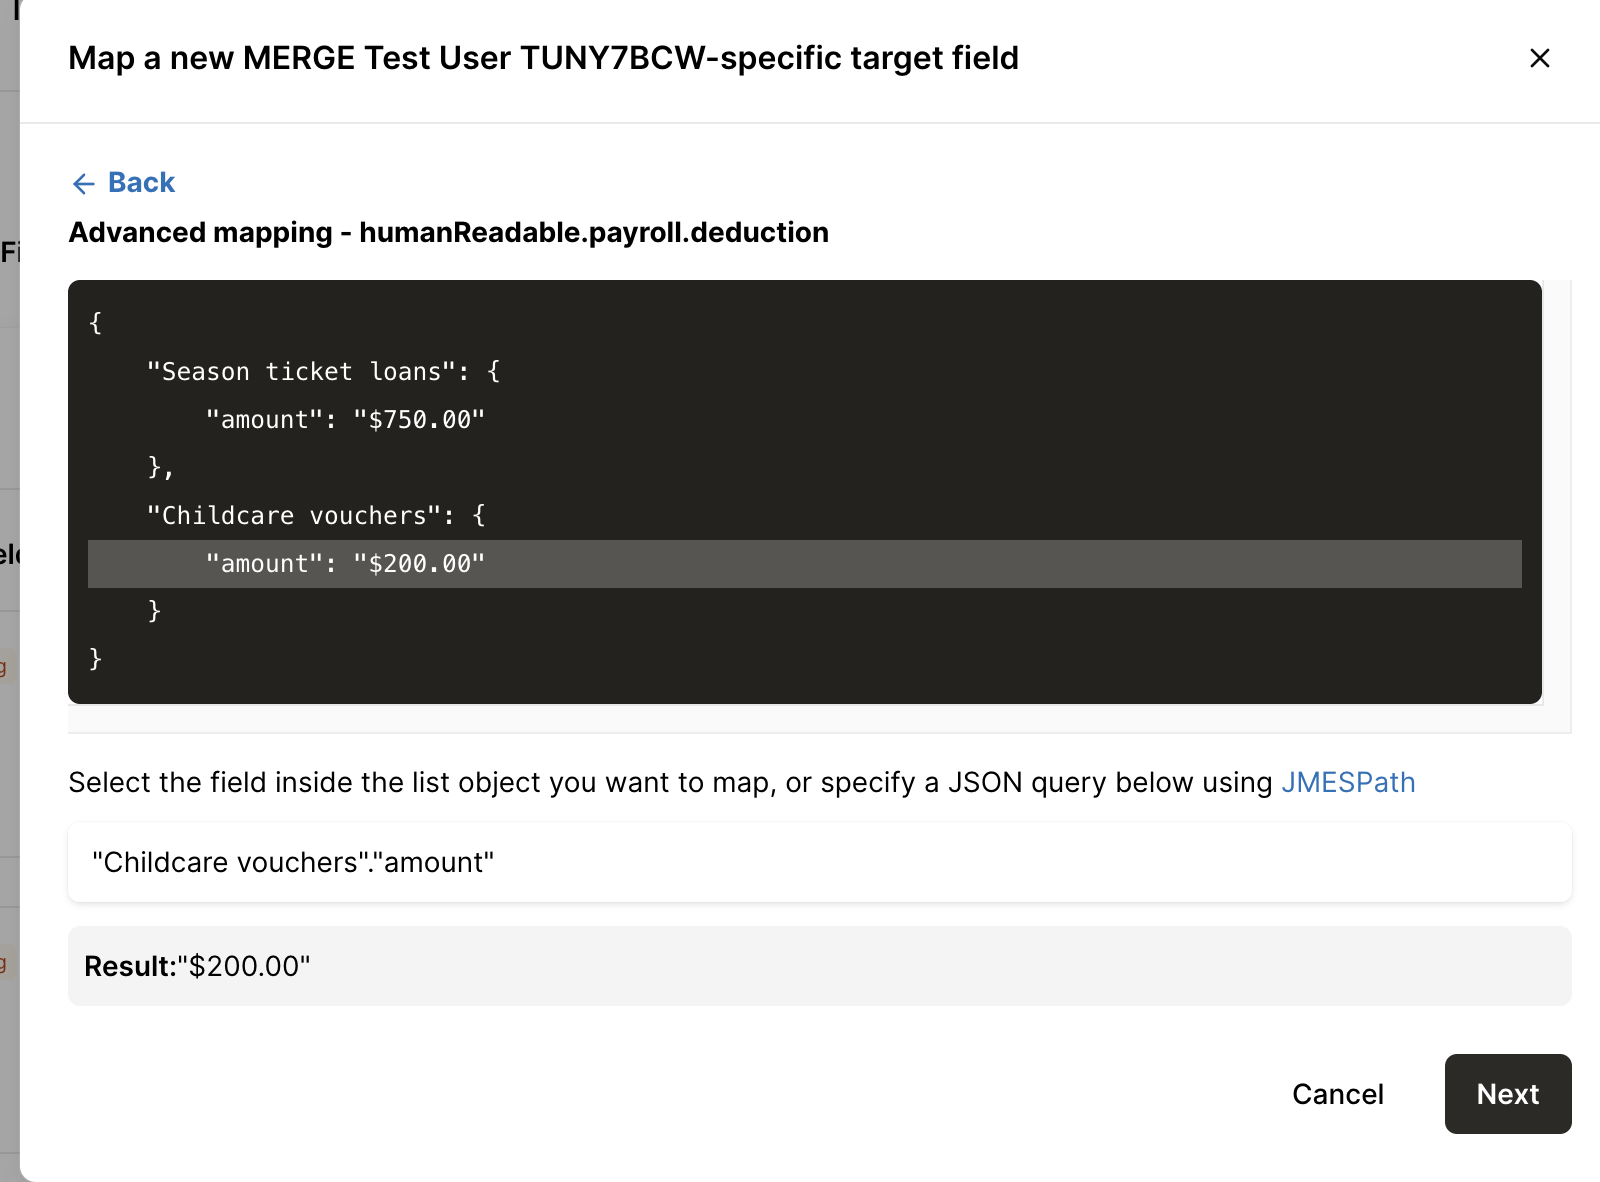This screenshot has height=1182, width=1600.
Task: Focus the JMESPath query input field
Action: pyautogui.click(x=819, y=862)
